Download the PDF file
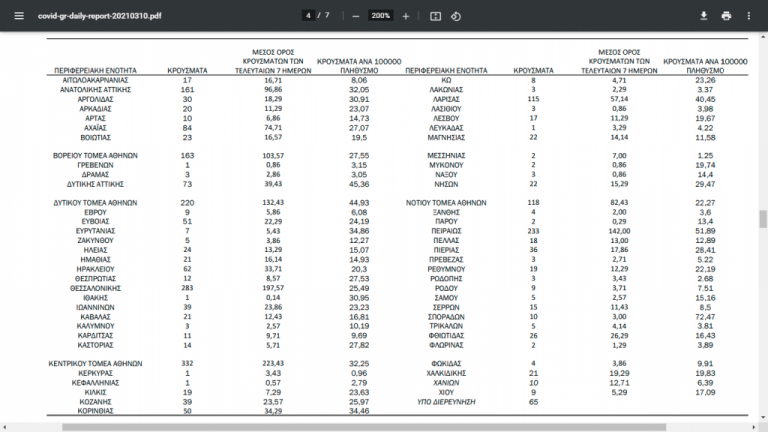The width and height of the screenshot is (768, 432). (703, 16)
